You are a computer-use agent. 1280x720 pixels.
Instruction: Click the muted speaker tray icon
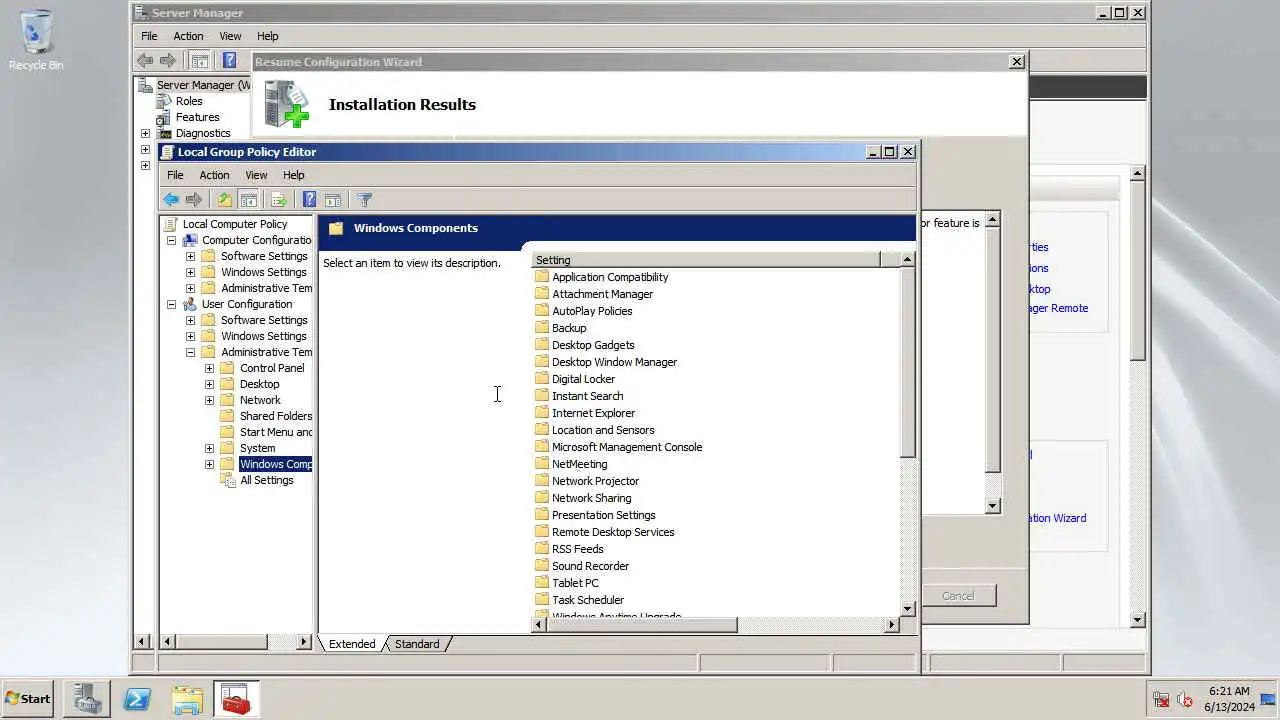coord(1185,700)
